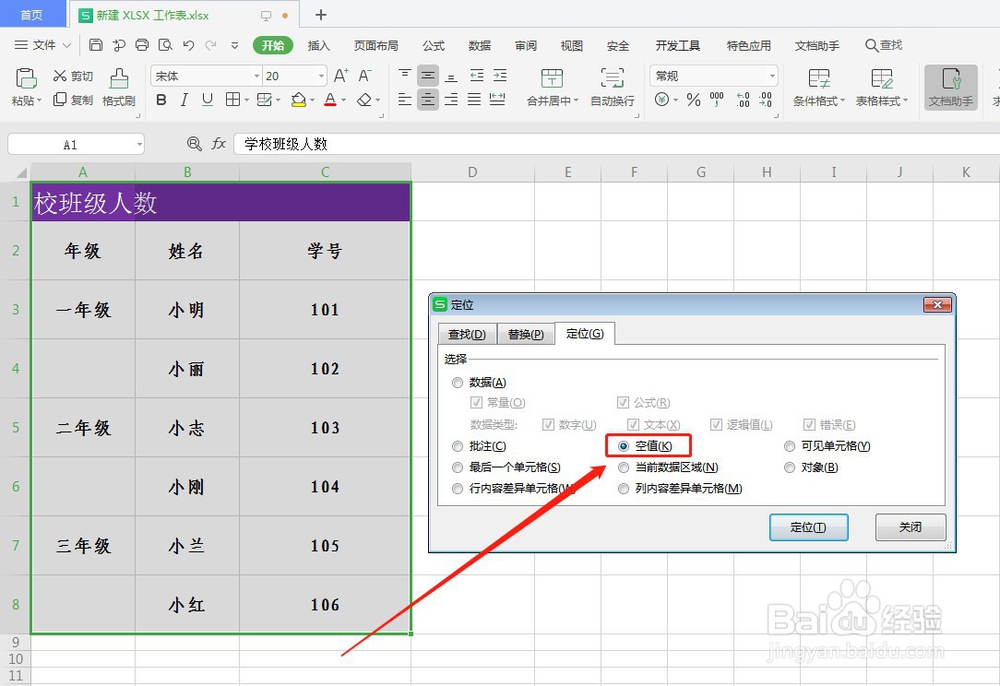Click the 关闭 close button in dialog
Image resolution: width=1000 pixels, height=686 pixels.
tap(910, 527)
